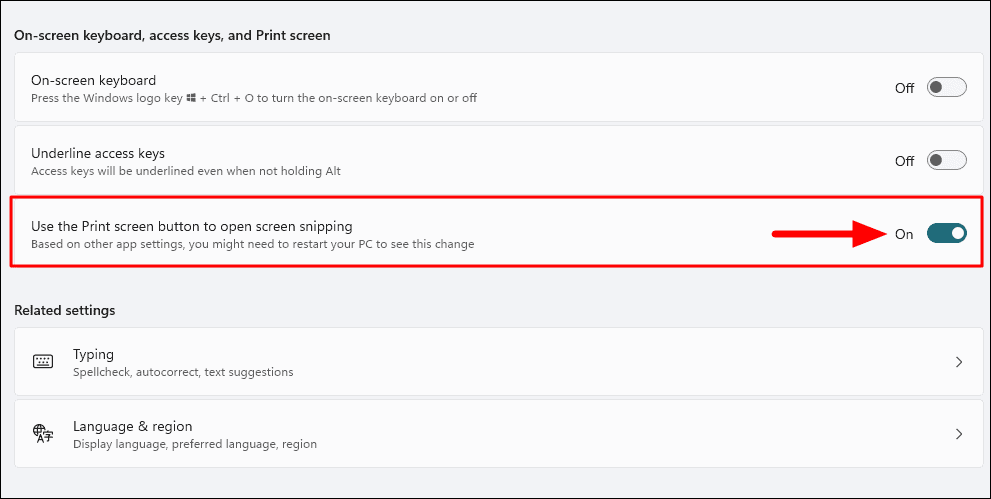Click the Related settings heading
The height and width of the screenshot is (499, 991).
point(65,311)
